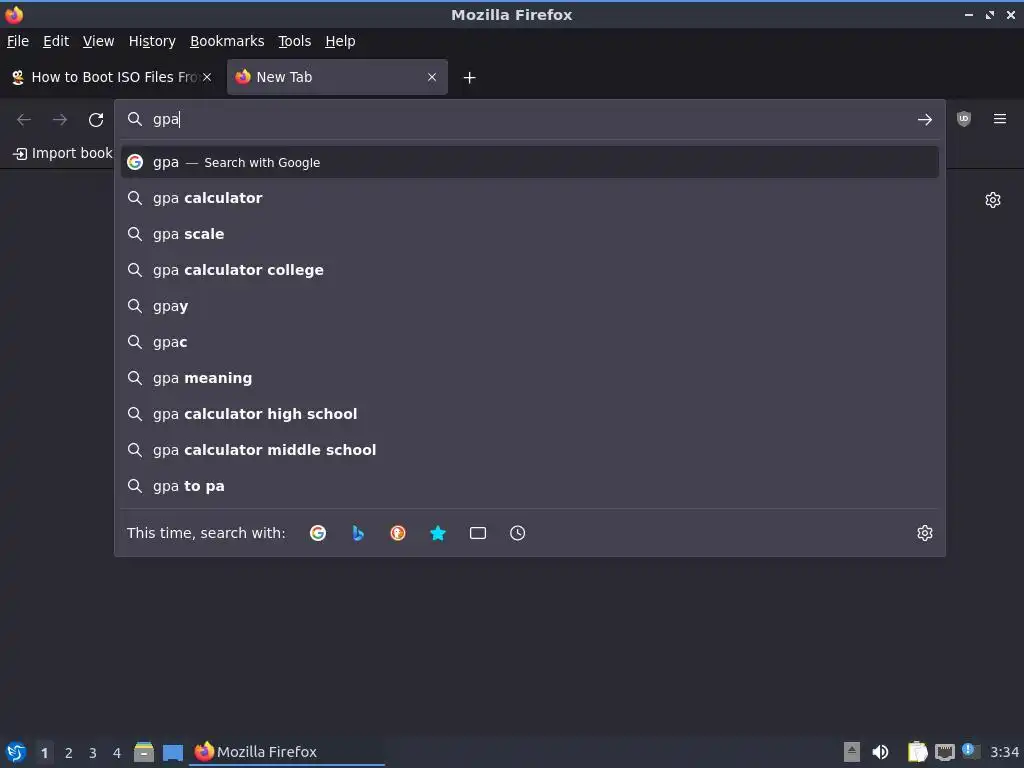Choose suggestion gpa scale

tap(530, 234)
